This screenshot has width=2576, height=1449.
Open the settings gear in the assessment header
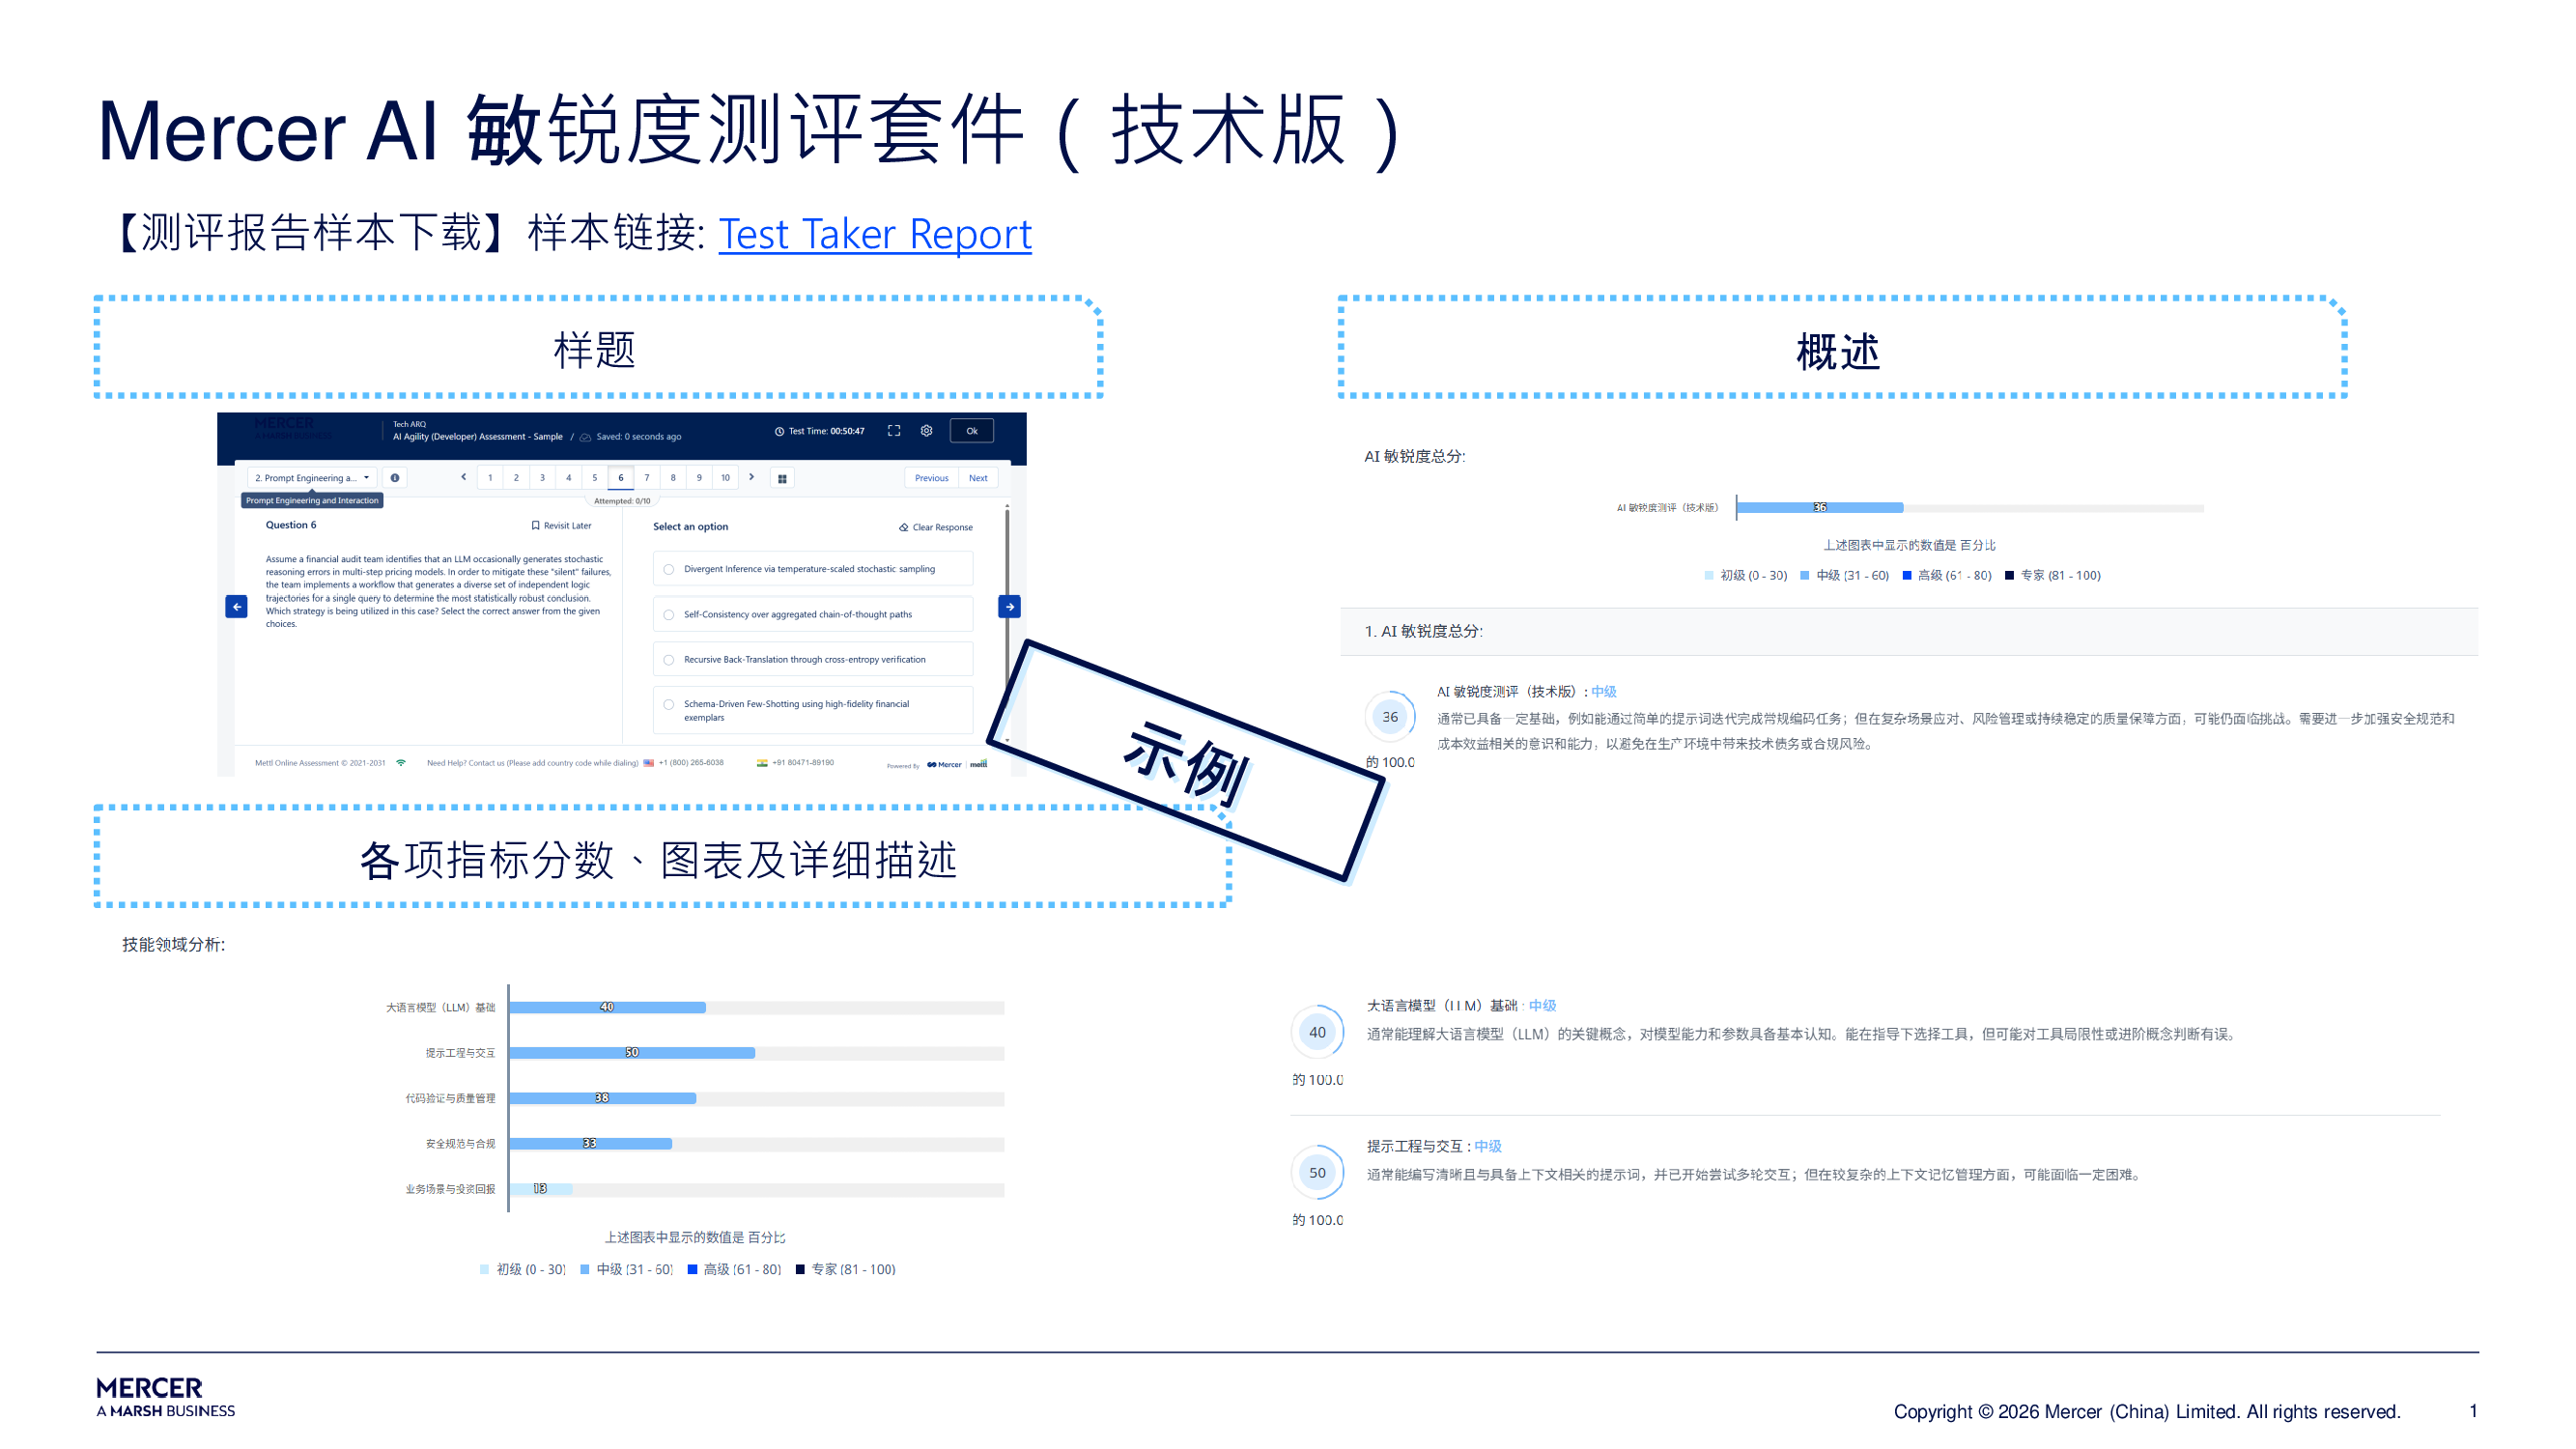coord(927,431)
